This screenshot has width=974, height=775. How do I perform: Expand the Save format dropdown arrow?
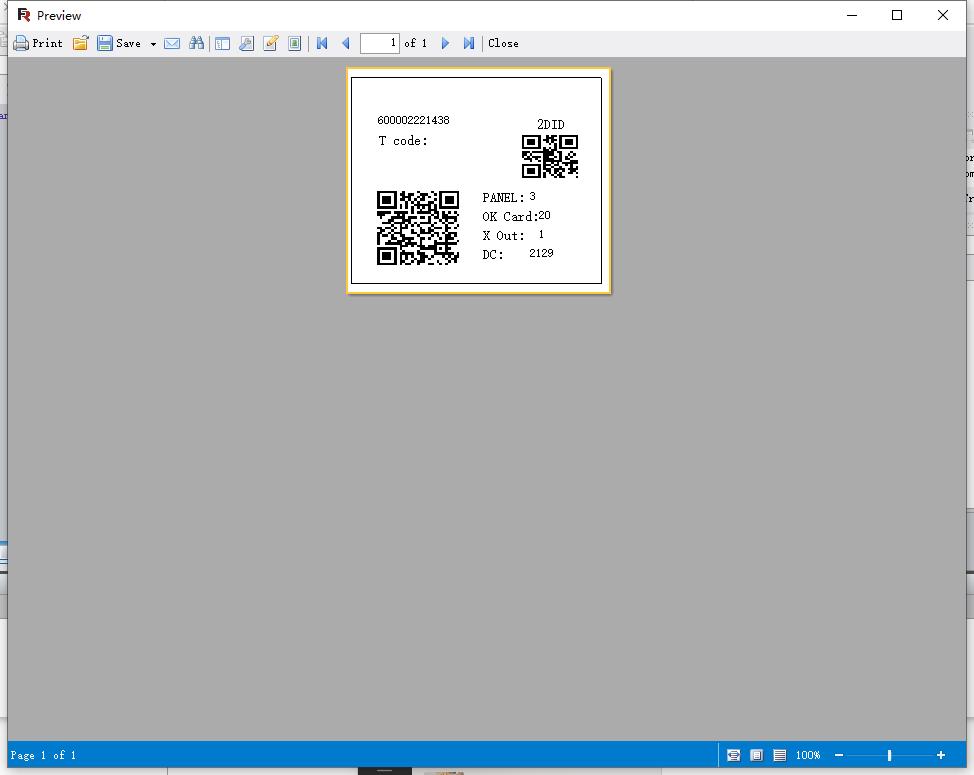click(x=153, y=44)
